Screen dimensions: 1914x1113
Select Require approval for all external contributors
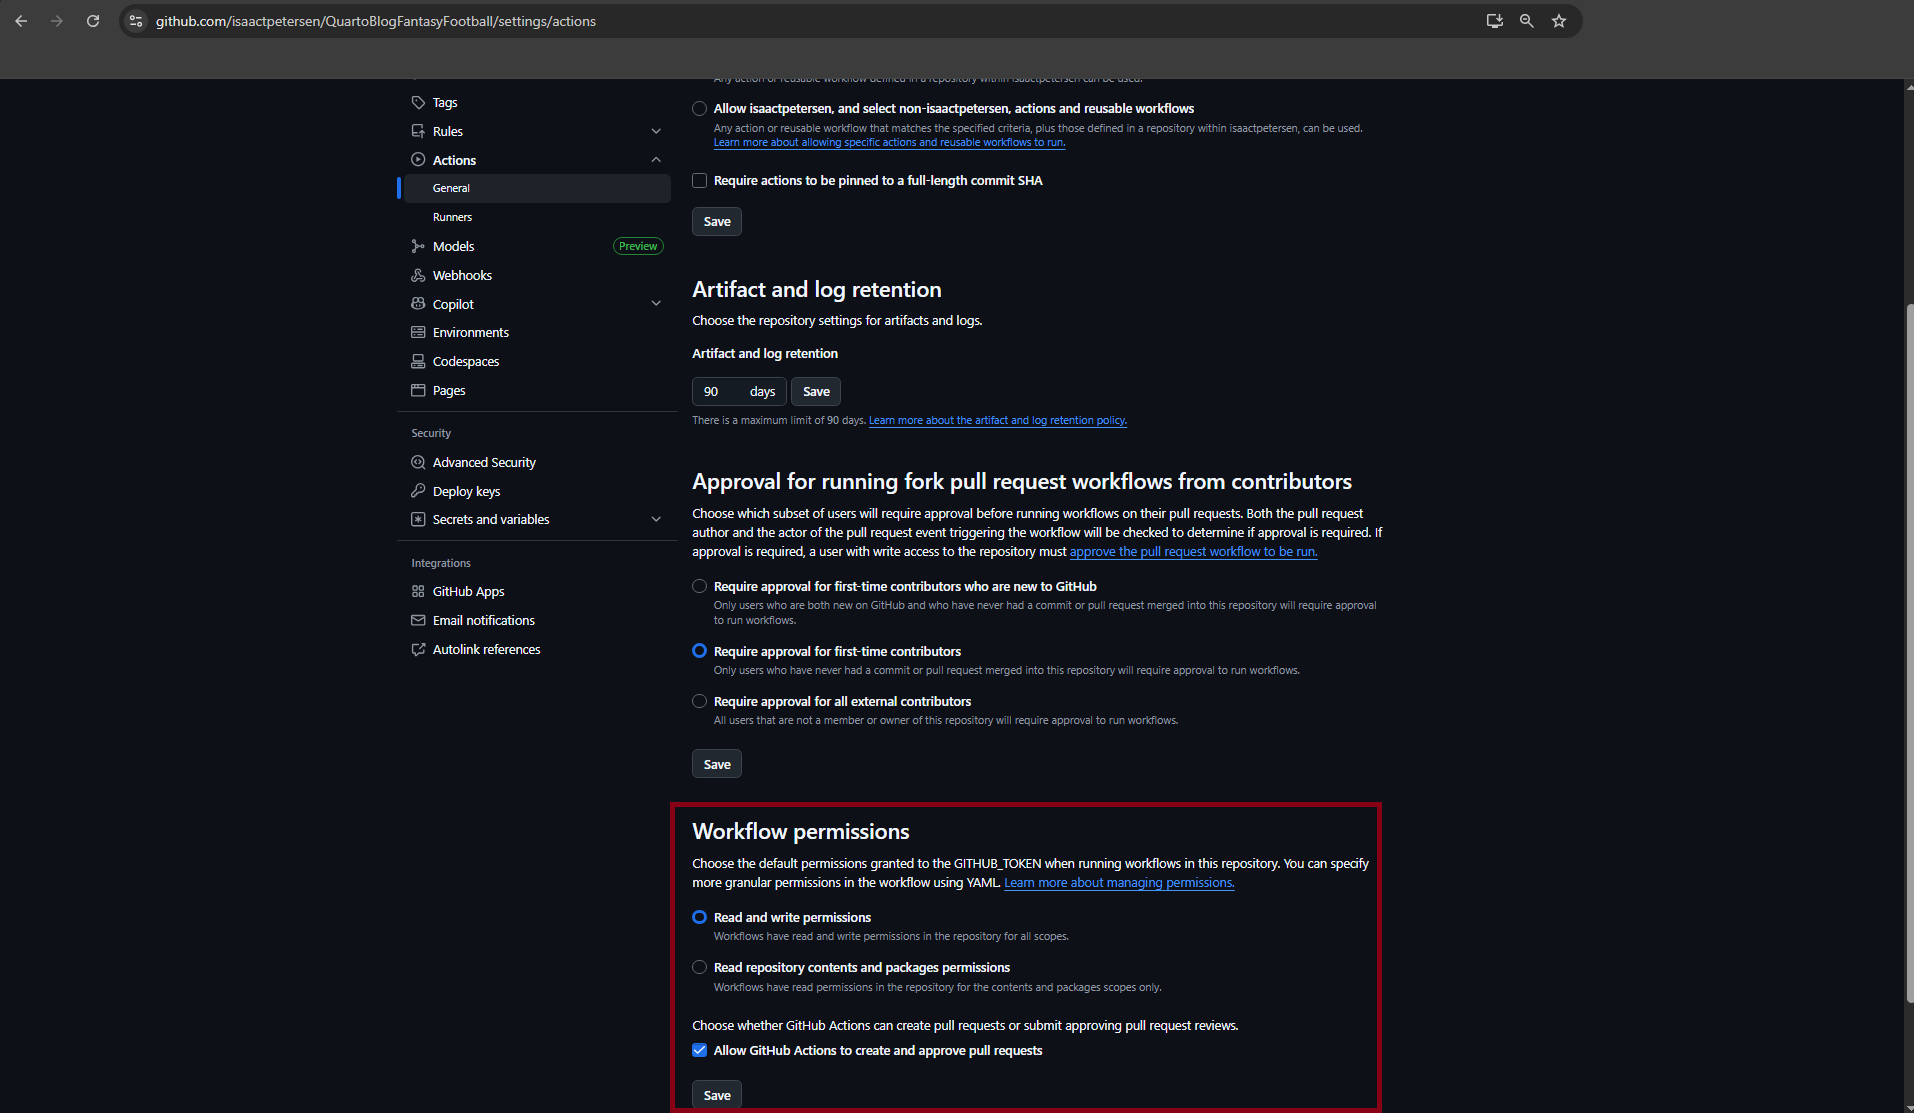pyautogui.click(x=700, y=701)
